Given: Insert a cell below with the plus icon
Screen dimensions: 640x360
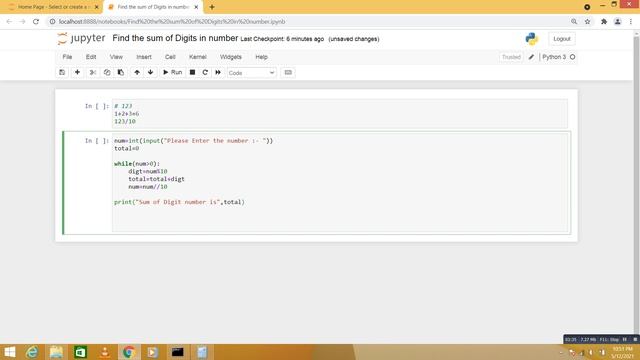Looking at the screenshot, I should [77, 72].
